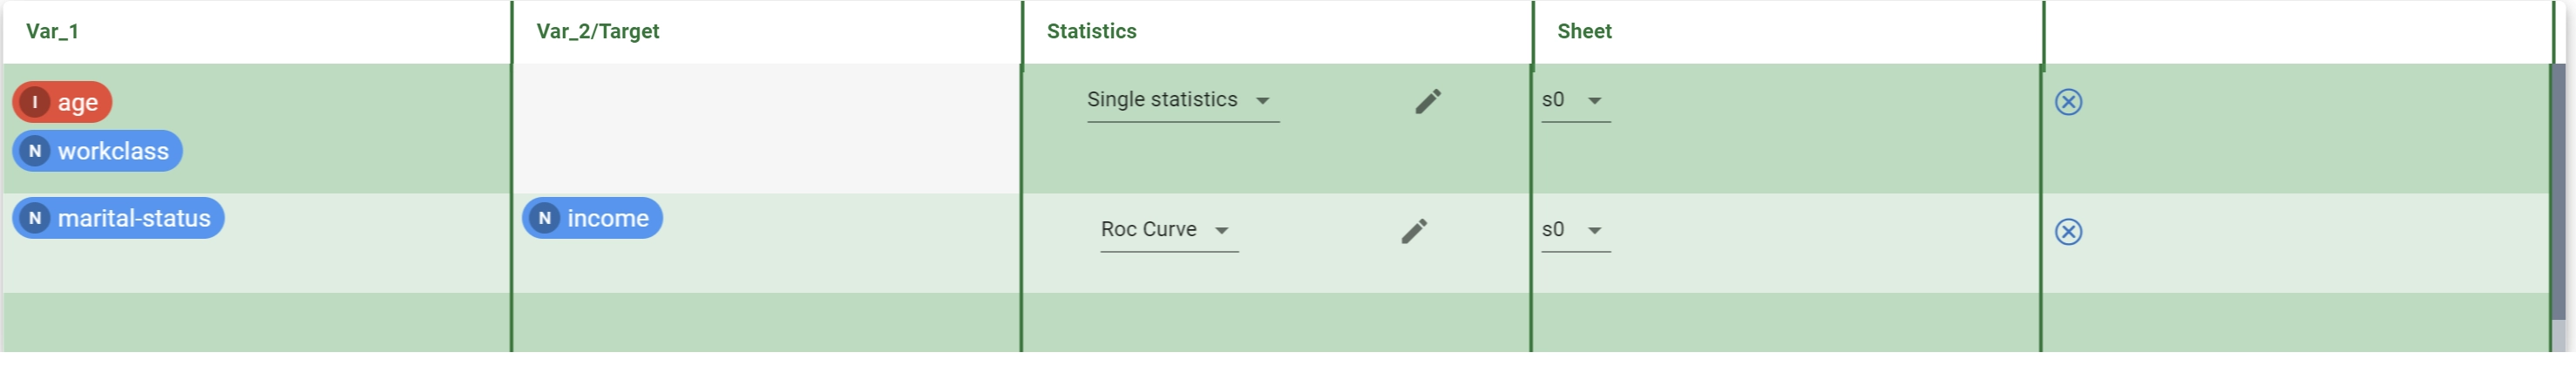Delete the Roc Curve row
2576x373 pixels.
[x=2067, y=232]
